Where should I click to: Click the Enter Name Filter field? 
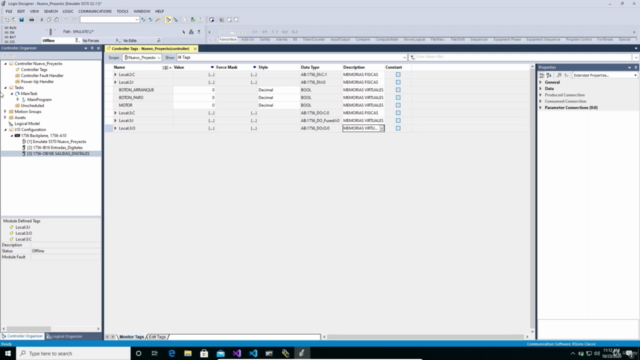[523, 58]
